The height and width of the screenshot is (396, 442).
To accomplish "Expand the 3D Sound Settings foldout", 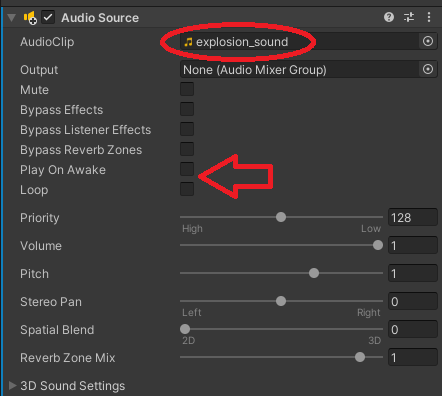I will 13,385.
